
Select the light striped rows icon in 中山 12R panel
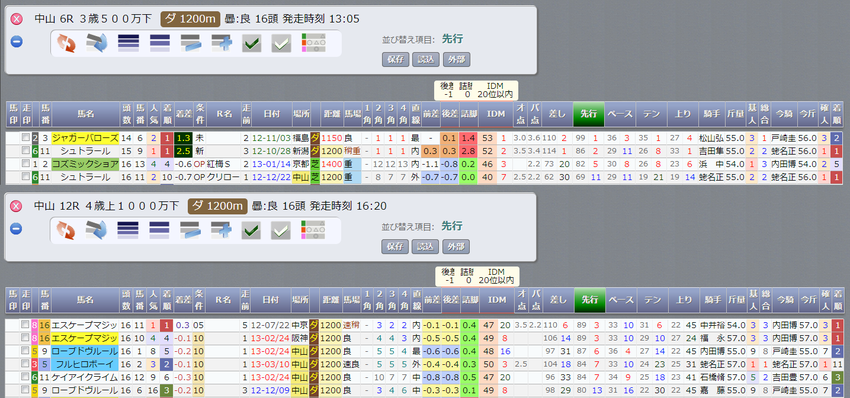[159, 230]
